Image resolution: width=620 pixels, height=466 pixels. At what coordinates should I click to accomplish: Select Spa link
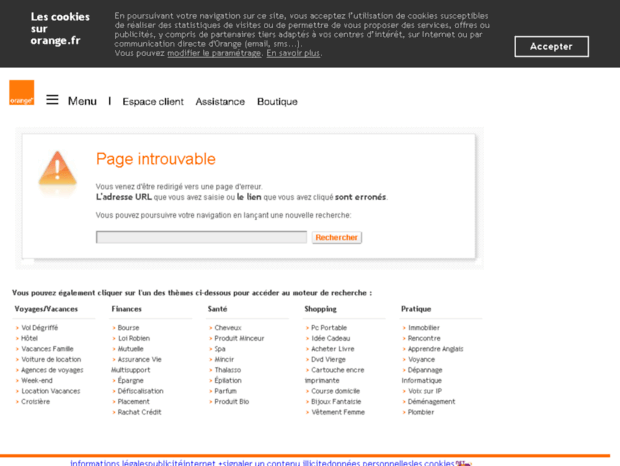coord(220,349)
